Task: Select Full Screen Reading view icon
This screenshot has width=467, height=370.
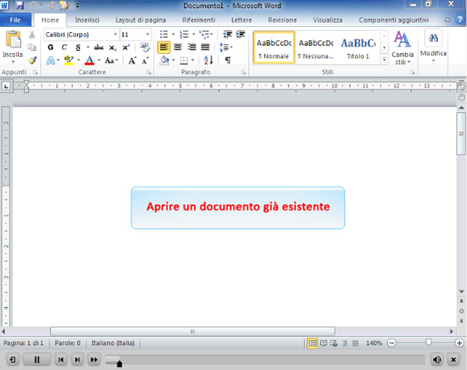Action: 323,343
